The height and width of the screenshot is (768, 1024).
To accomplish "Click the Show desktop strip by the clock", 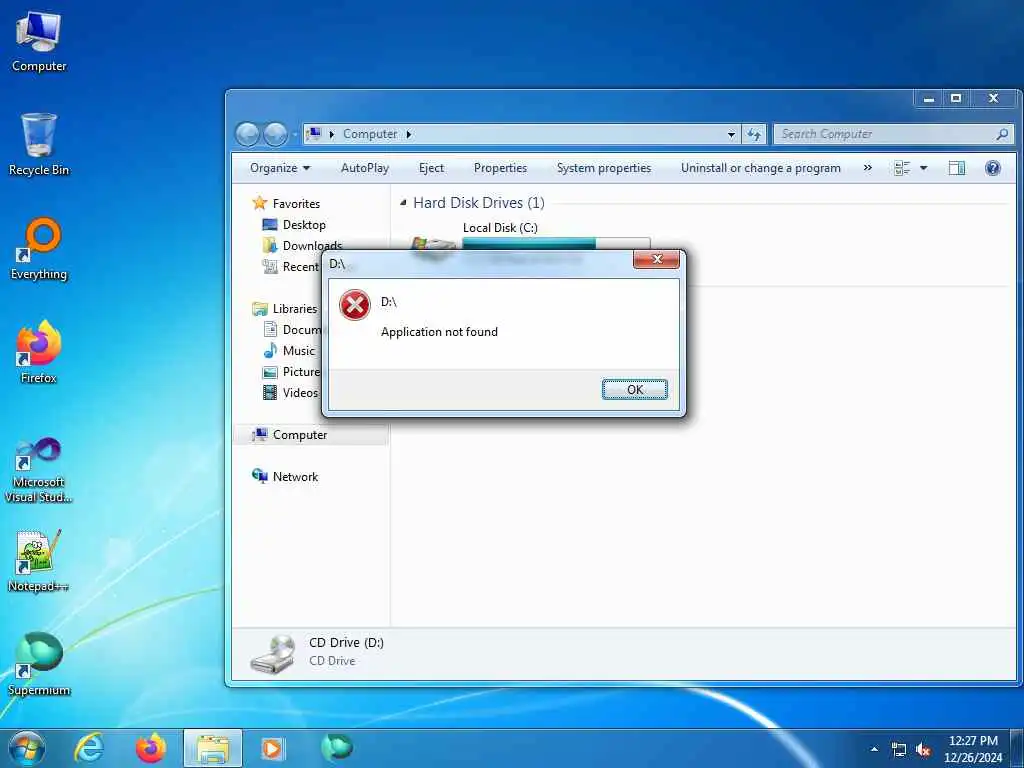I will click(x=1017, y=749).
